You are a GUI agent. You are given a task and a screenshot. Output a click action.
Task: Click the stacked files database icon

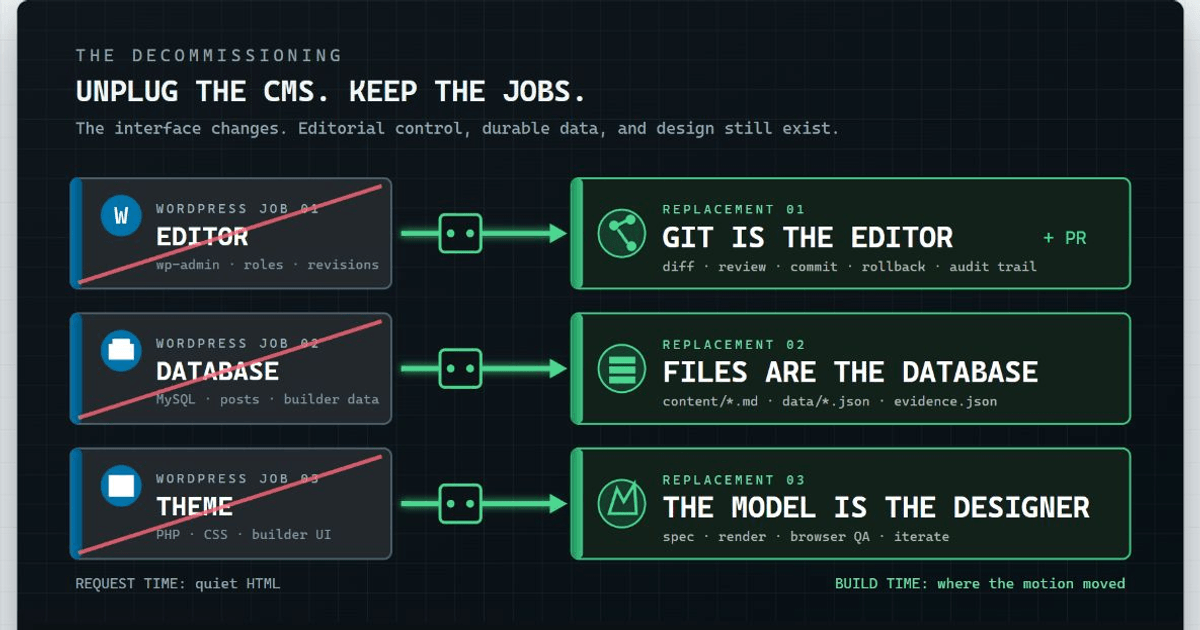click(x=623, y=369)
